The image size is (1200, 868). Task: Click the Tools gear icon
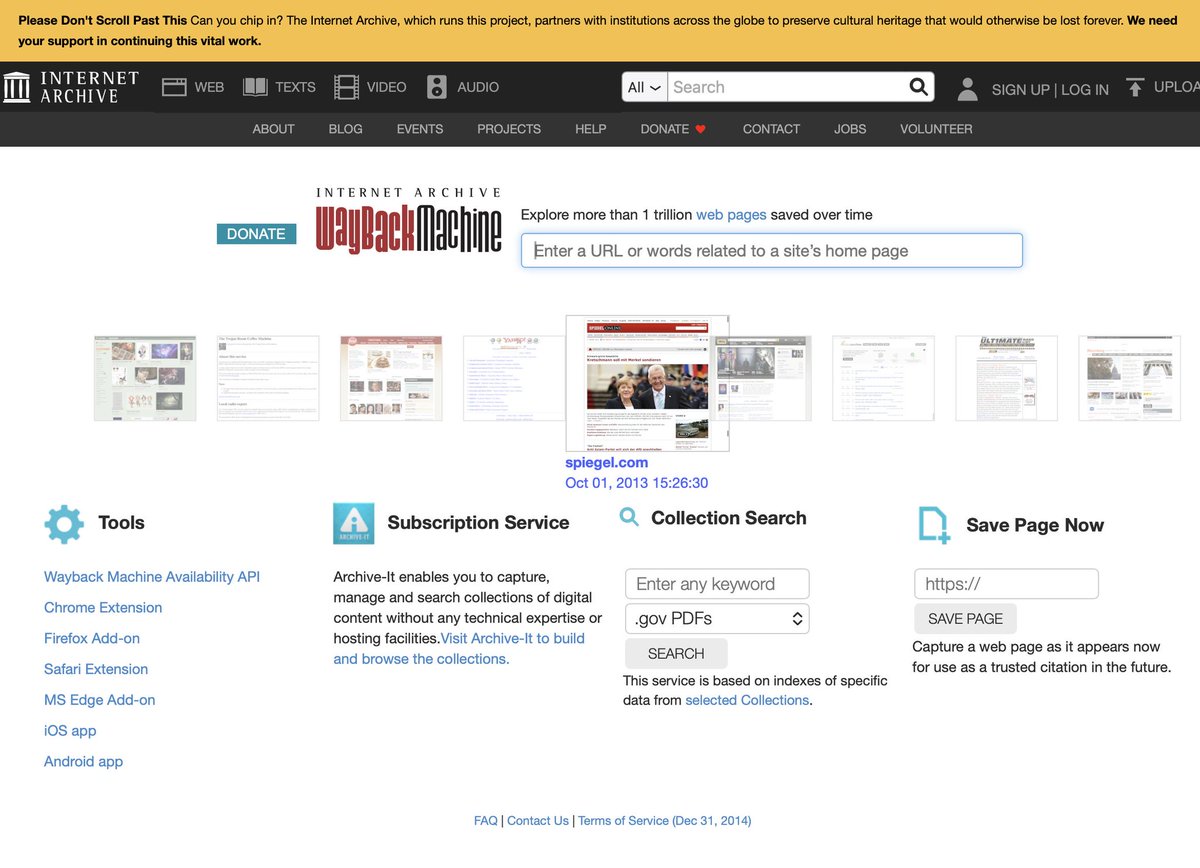64,524
